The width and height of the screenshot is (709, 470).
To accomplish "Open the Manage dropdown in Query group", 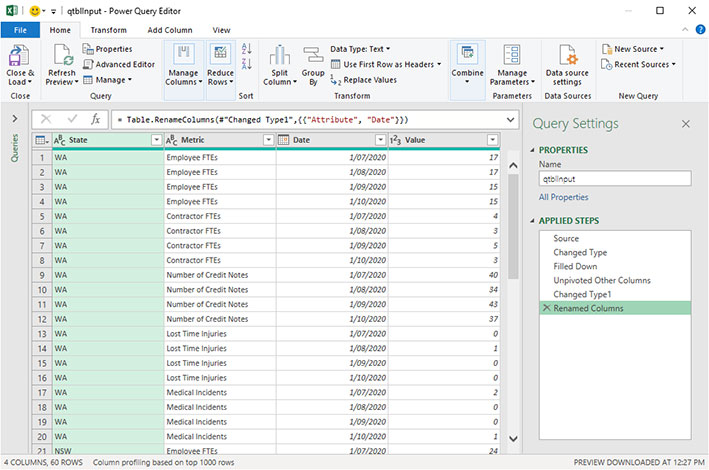I will click(x=108, y=80).
